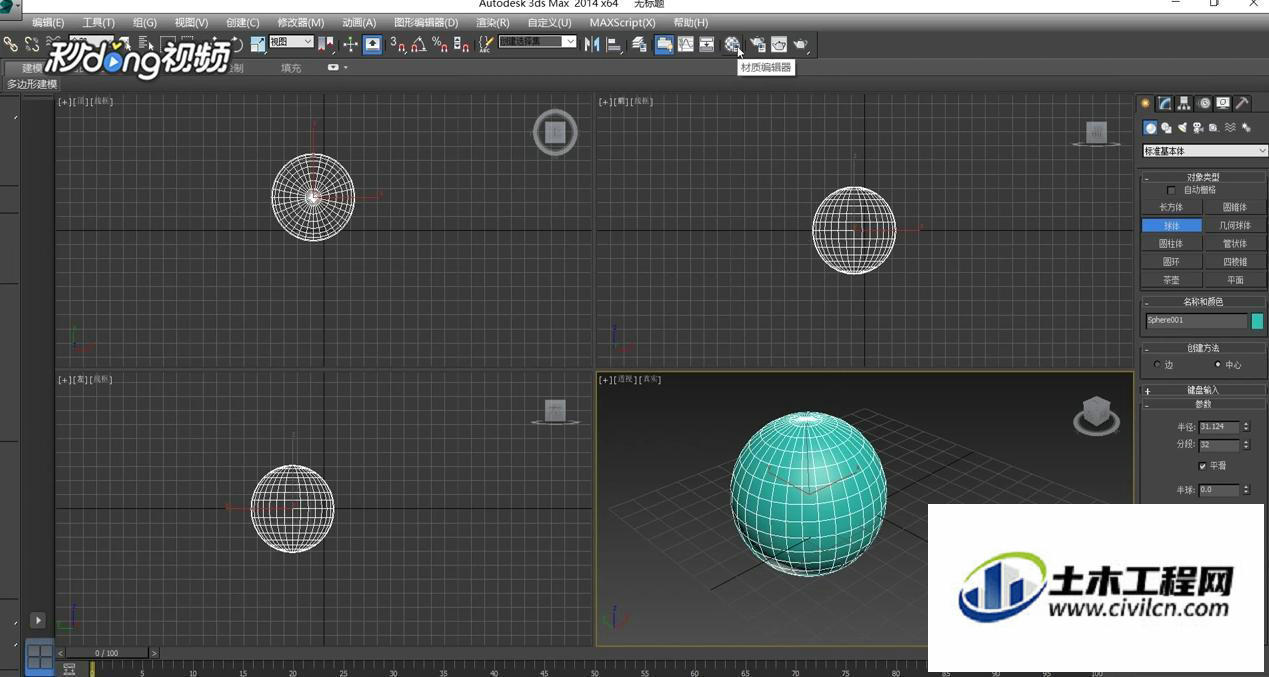
Task: Select the Shapes creation category
Action: (1166, 127)
